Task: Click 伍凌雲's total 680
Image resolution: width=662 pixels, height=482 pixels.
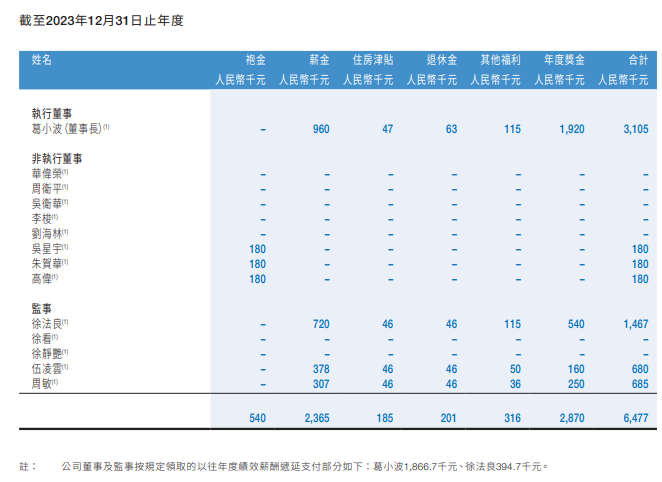Action: click(x=640, y=369)
